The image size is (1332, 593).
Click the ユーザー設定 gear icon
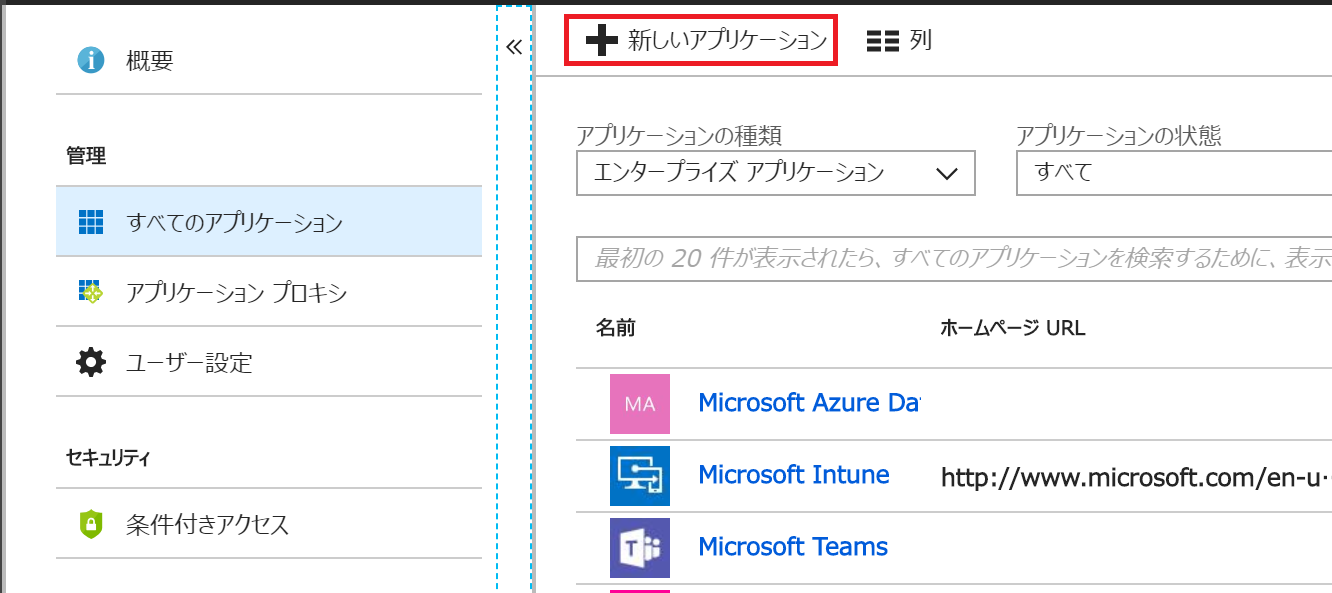[91, 362]
